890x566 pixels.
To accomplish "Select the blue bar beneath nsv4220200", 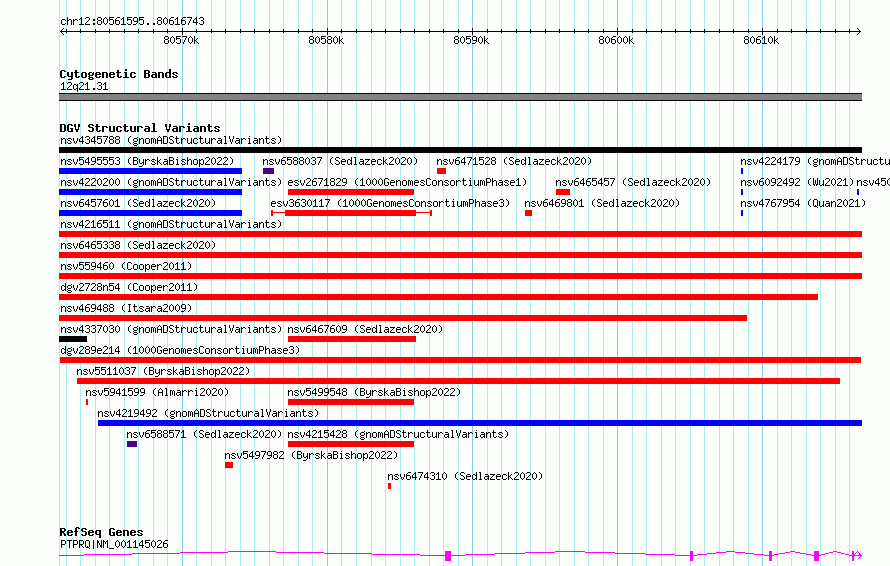I will pyautogui.click(x=150, y=192).
